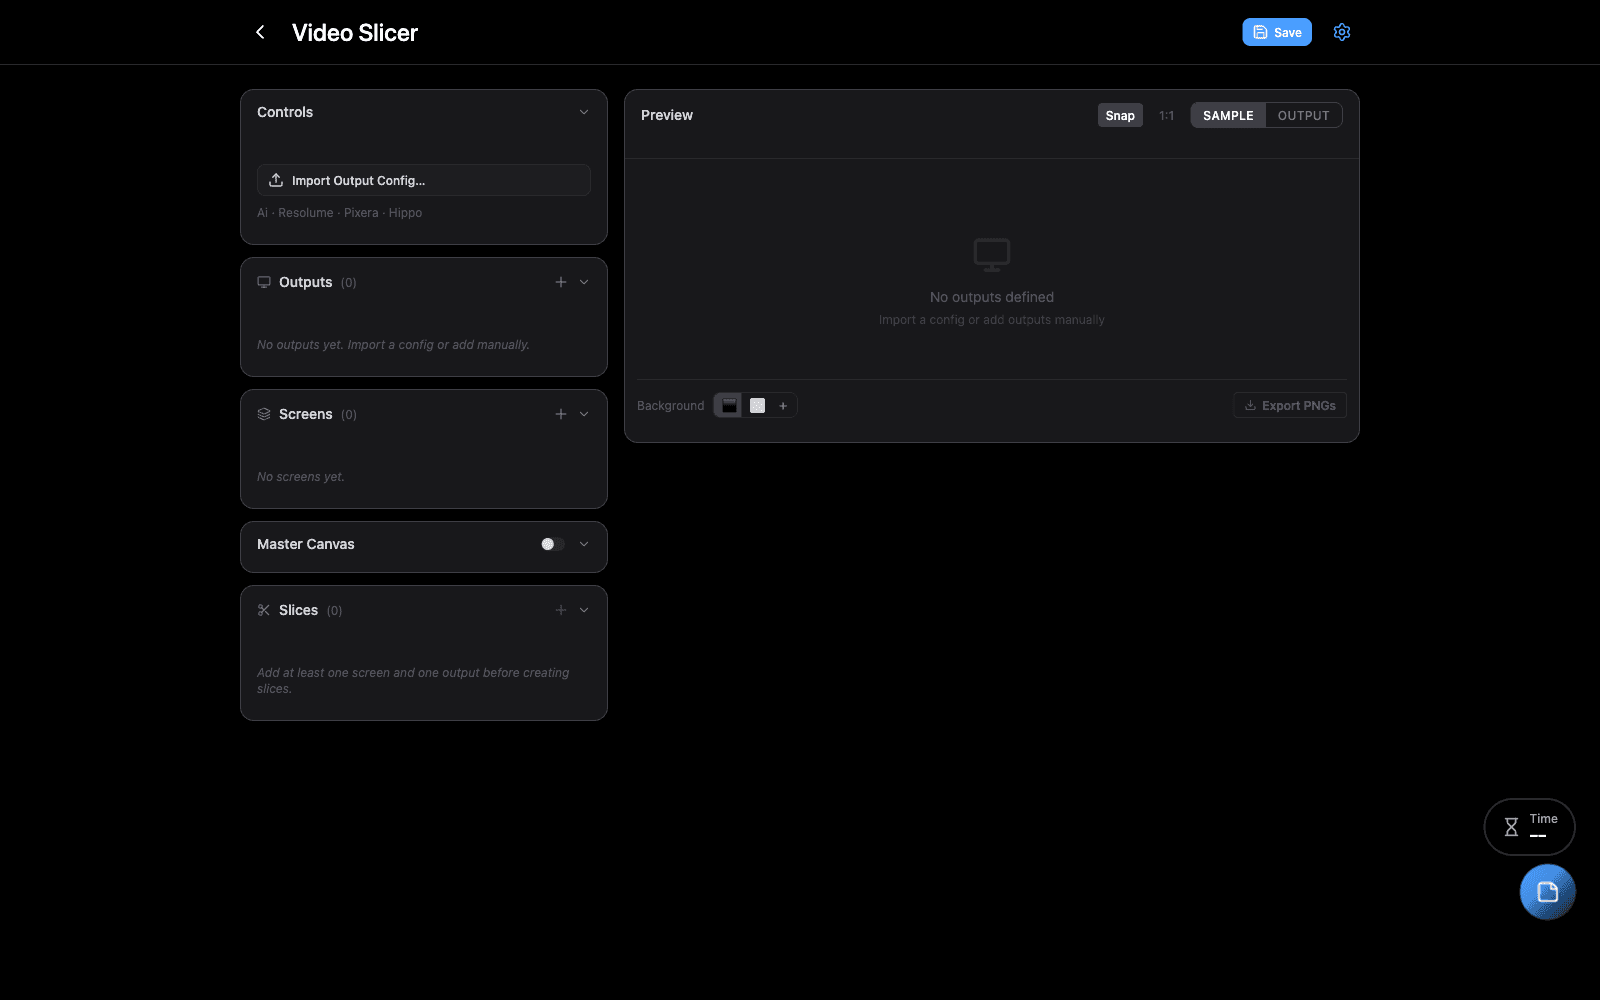The height and width of the screenshot is (1000, 1600).
Task: Click the Video Slicer title
Action: coord(355,32)
